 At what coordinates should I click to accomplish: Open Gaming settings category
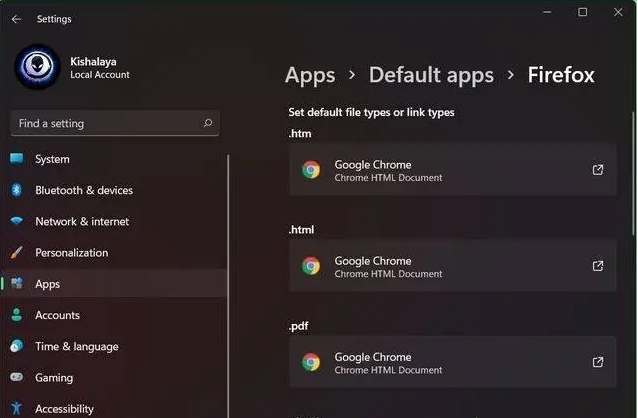(x=54, y=378)
